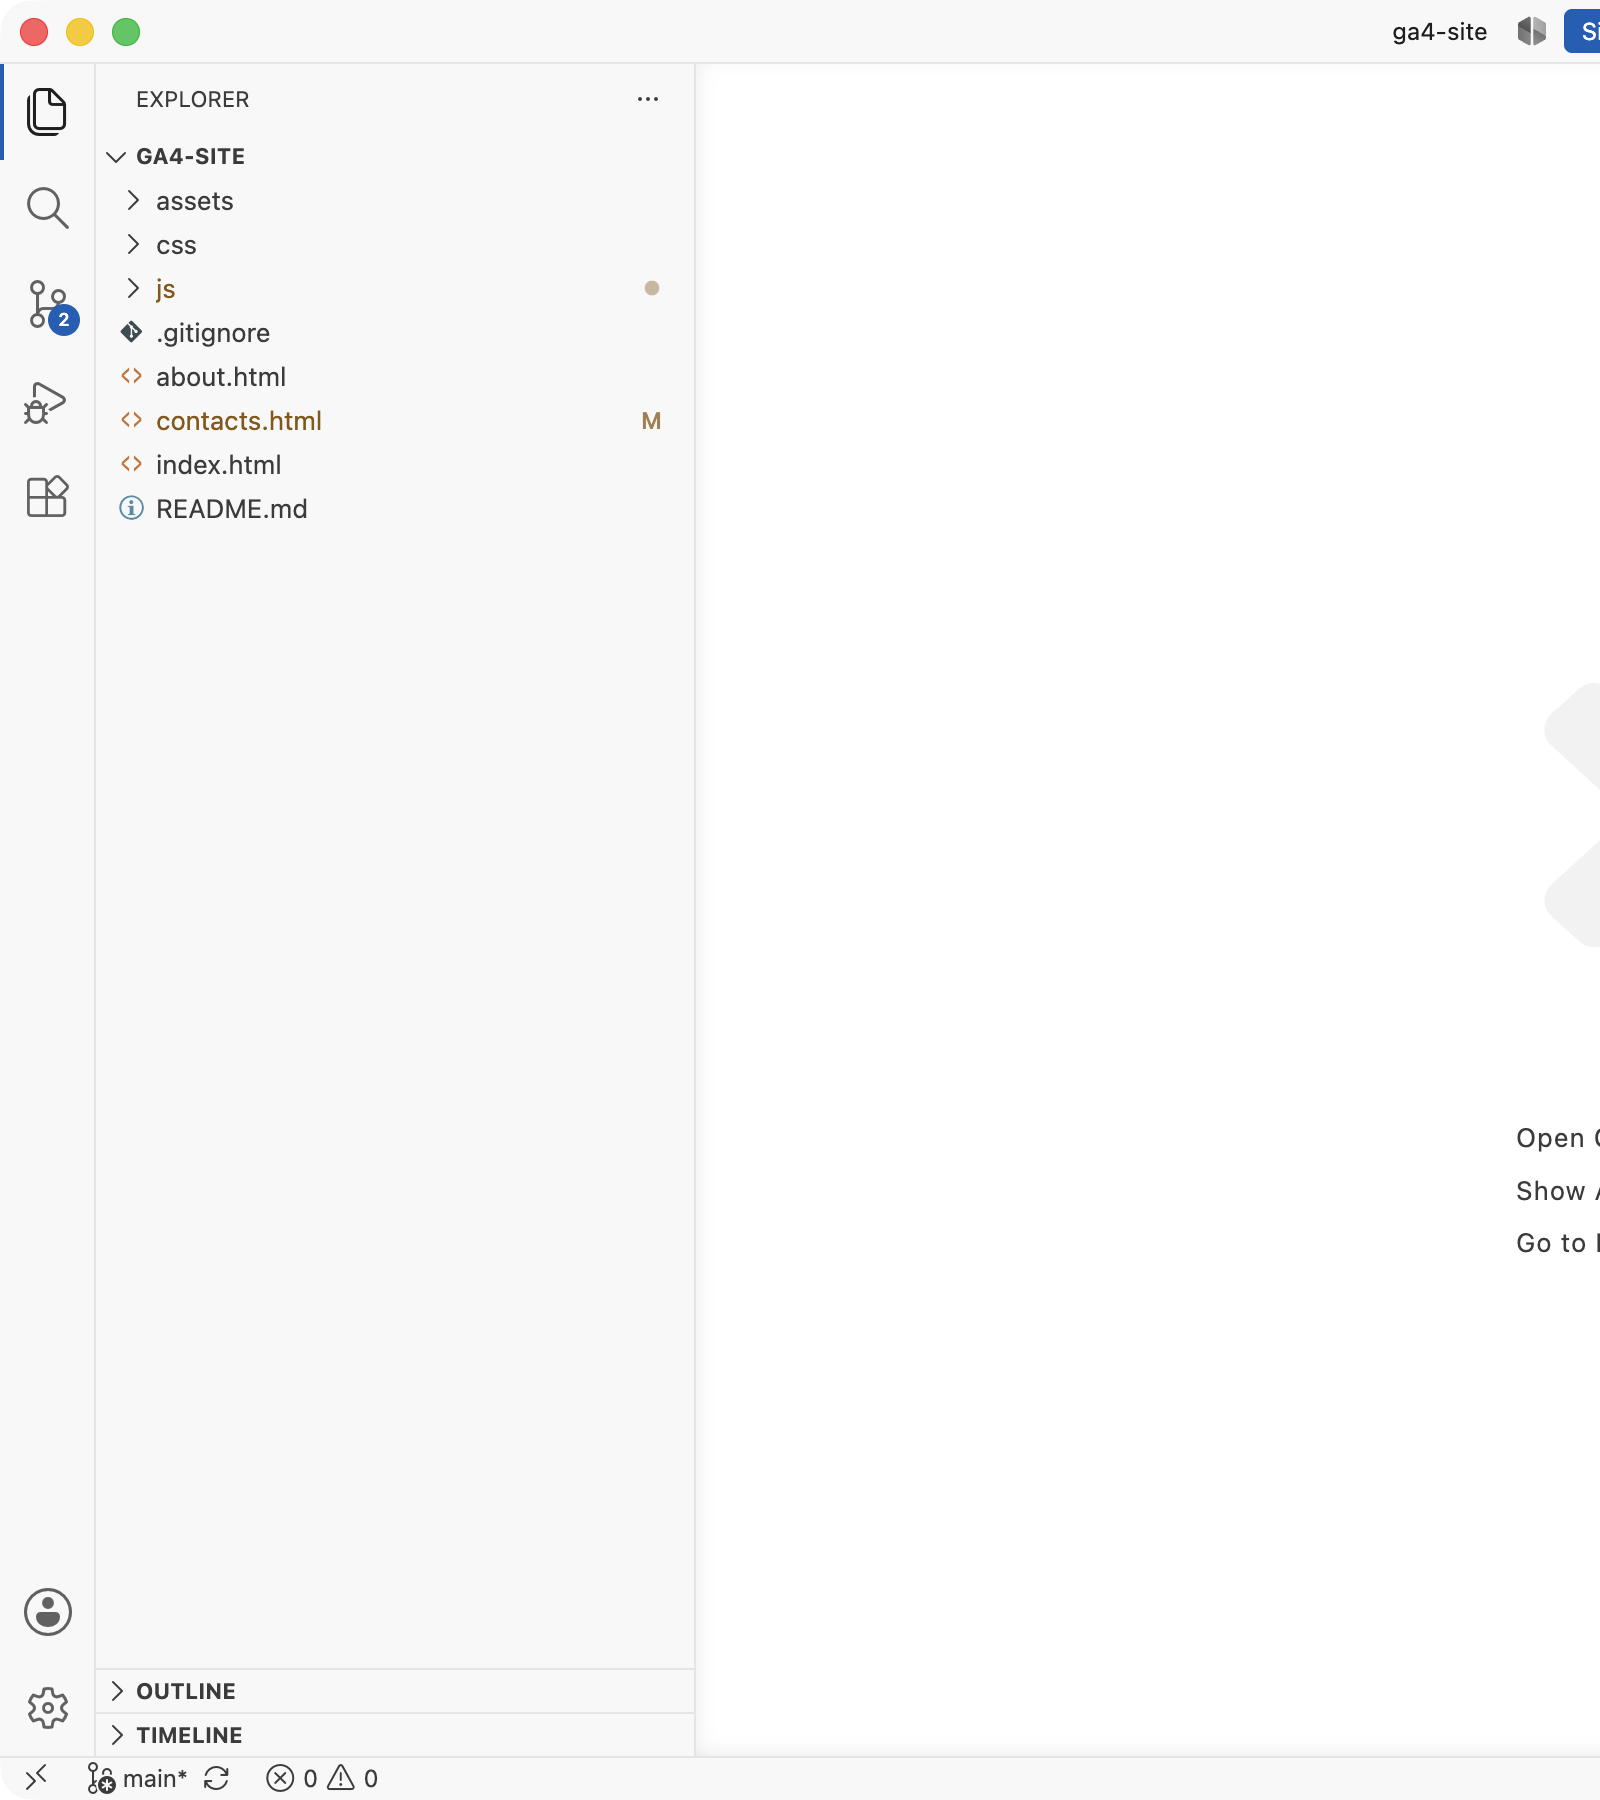Open the Extensions view icon
The width and height of the screenshot is (1600, 1800).
point(47,496)
